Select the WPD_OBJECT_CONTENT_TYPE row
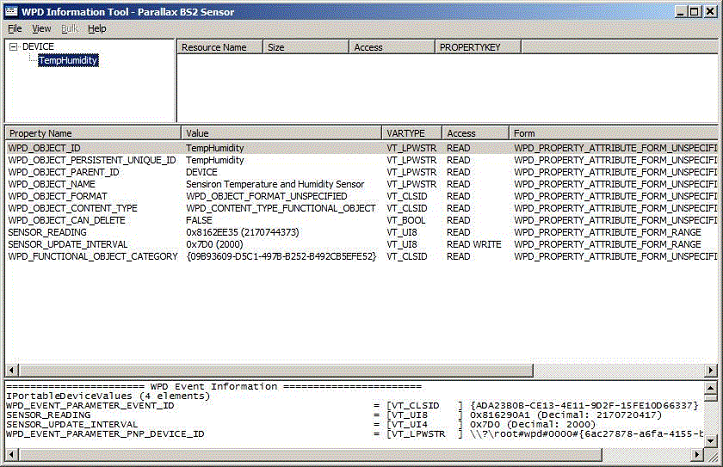 pos(362,208)
